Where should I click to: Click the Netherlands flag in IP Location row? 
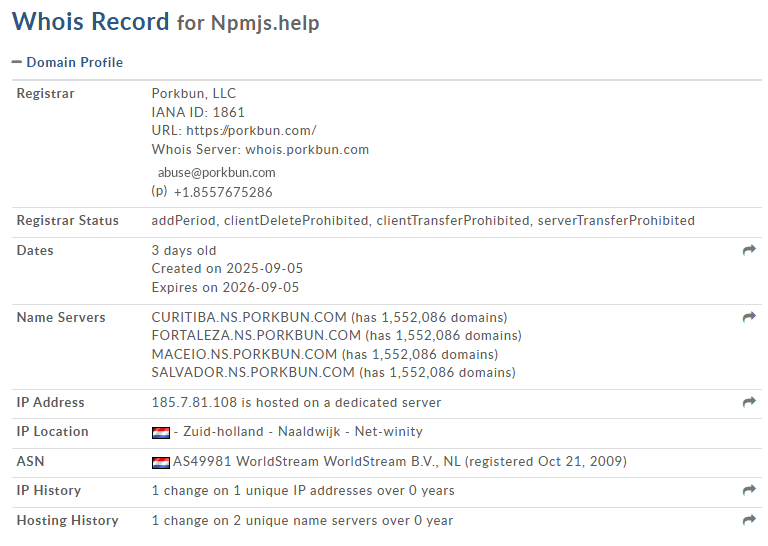(x=160, y=432)
